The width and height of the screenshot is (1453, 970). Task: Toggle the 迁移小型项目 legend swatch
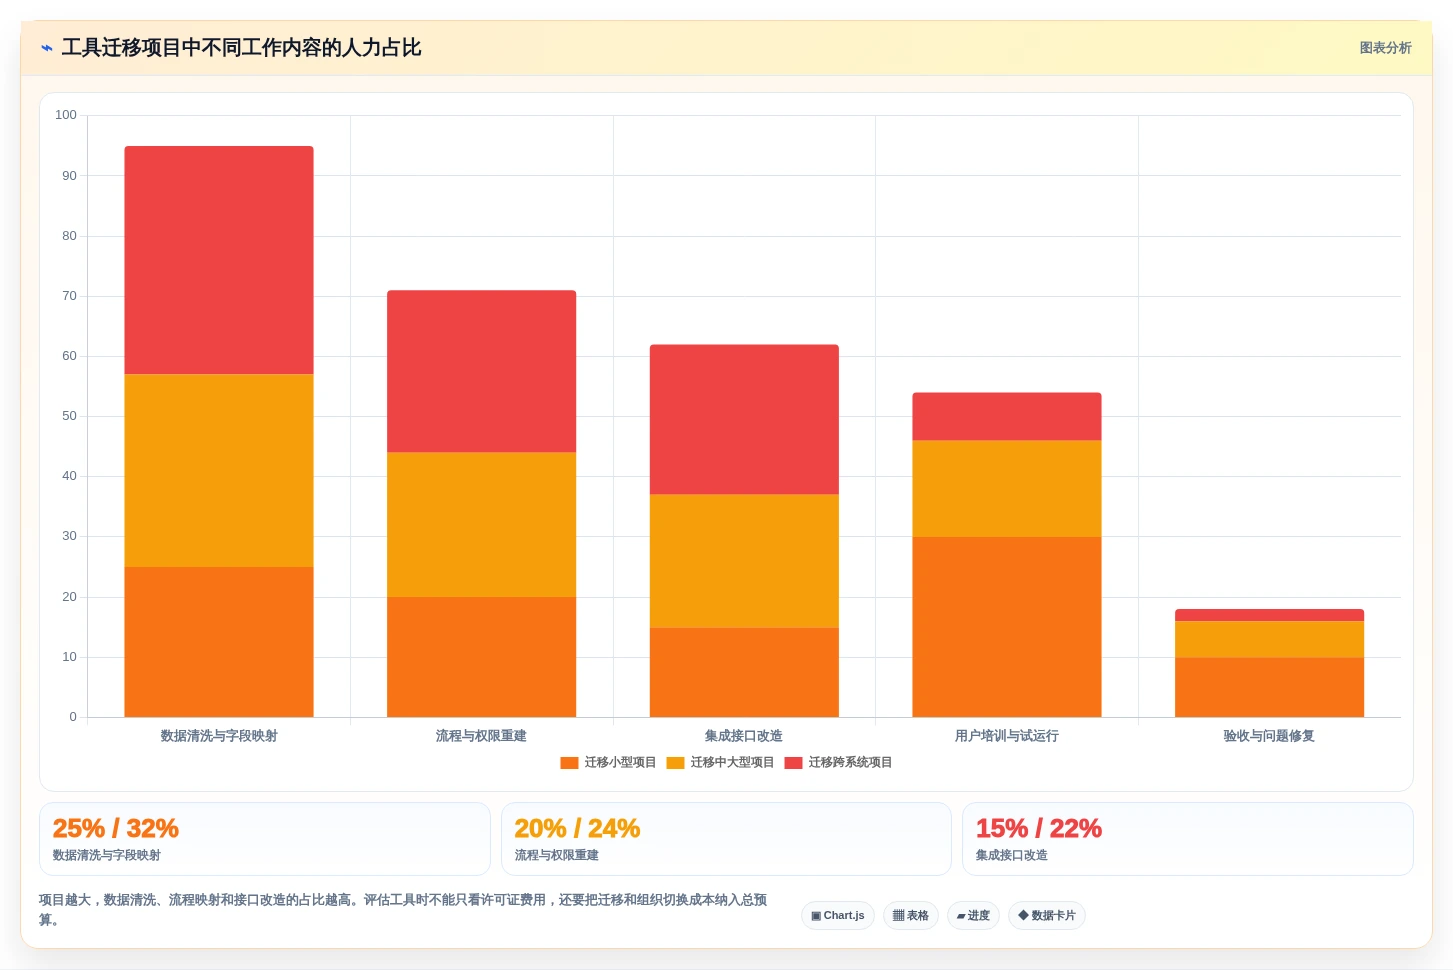tap(569, 763)
